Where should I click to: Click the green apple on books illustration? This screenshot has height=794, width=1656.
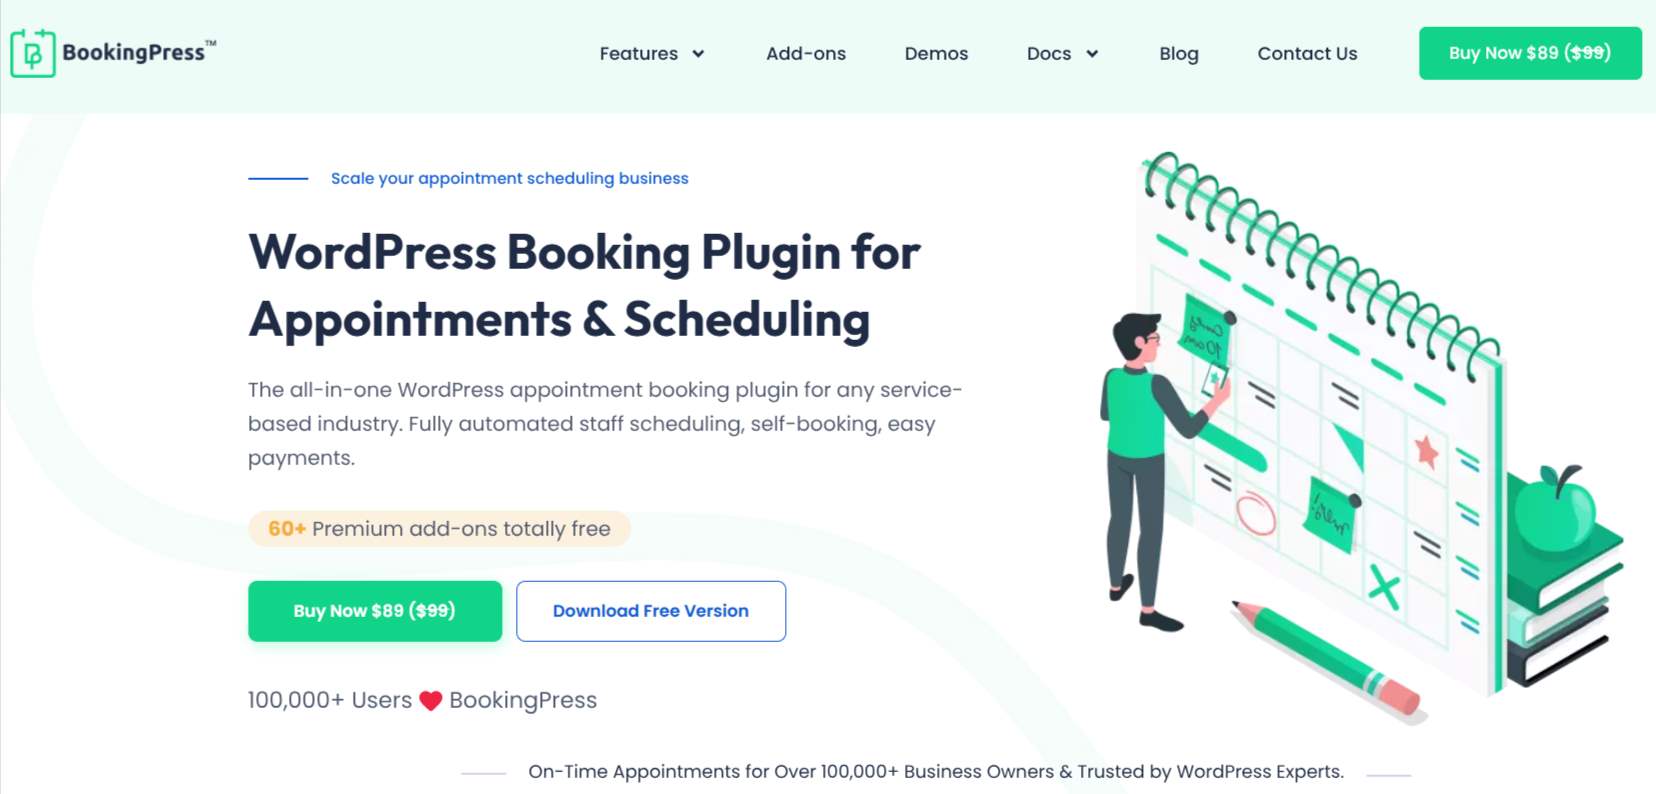coord(1553,510)
